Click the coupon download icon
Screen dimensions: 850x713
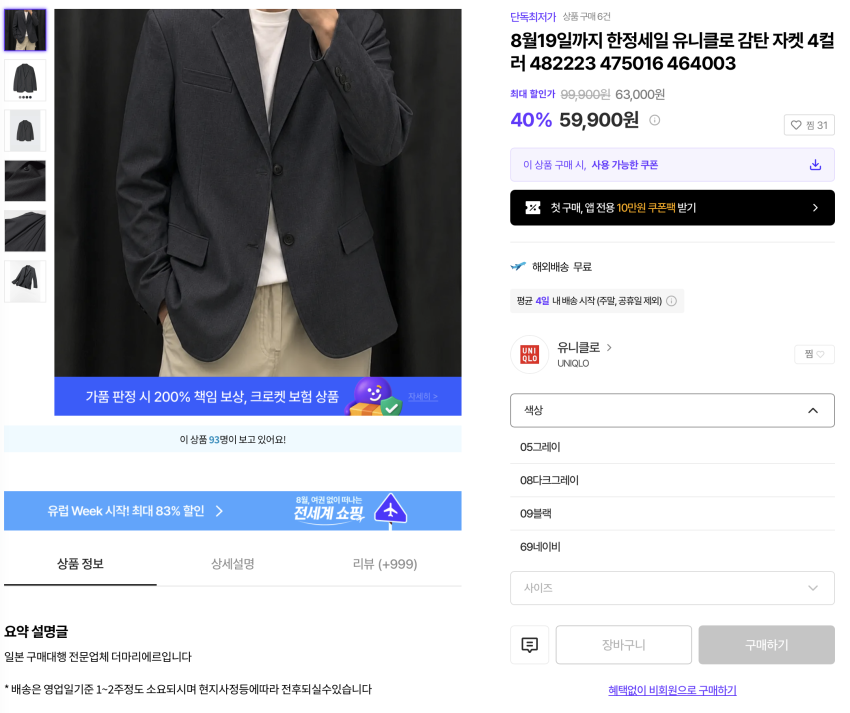[815, 165]
